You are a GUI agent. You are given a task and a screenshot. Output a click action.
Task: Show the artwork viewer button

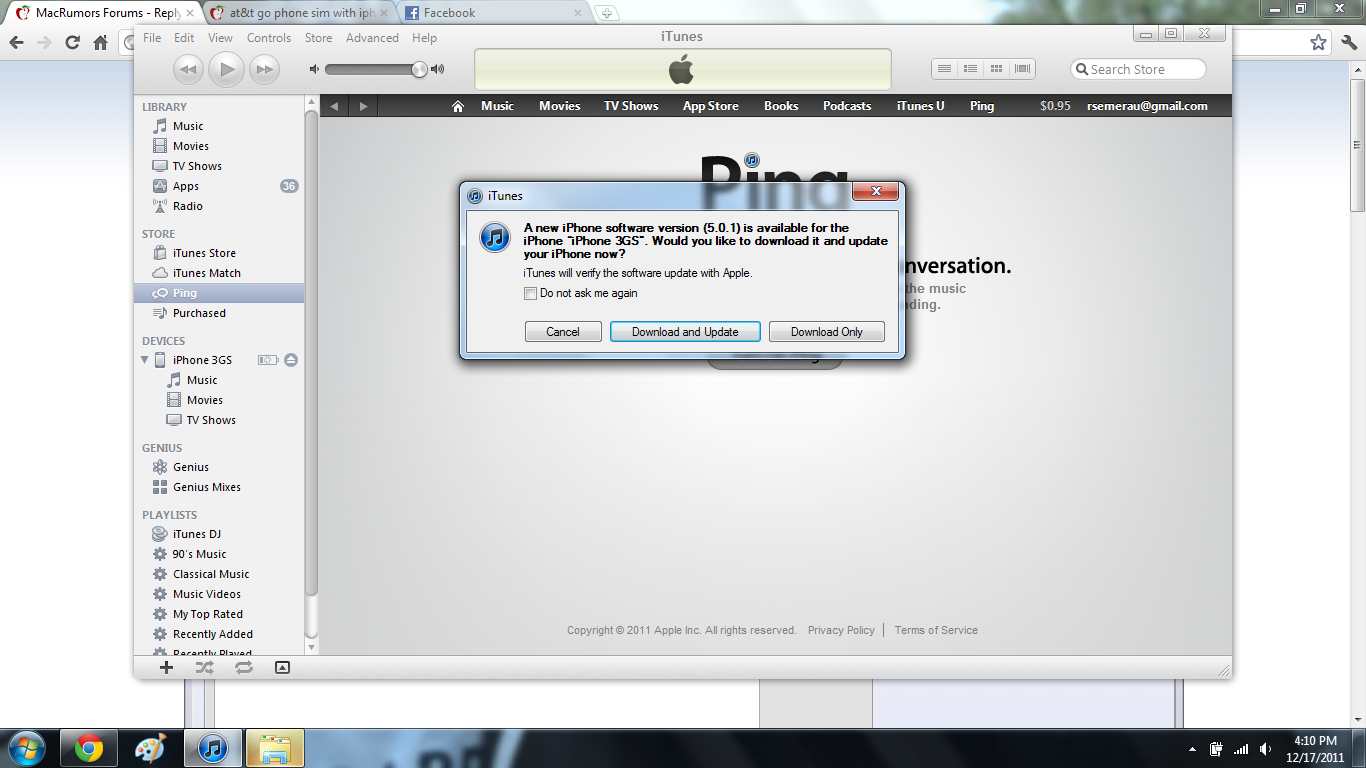pos(282,667)
